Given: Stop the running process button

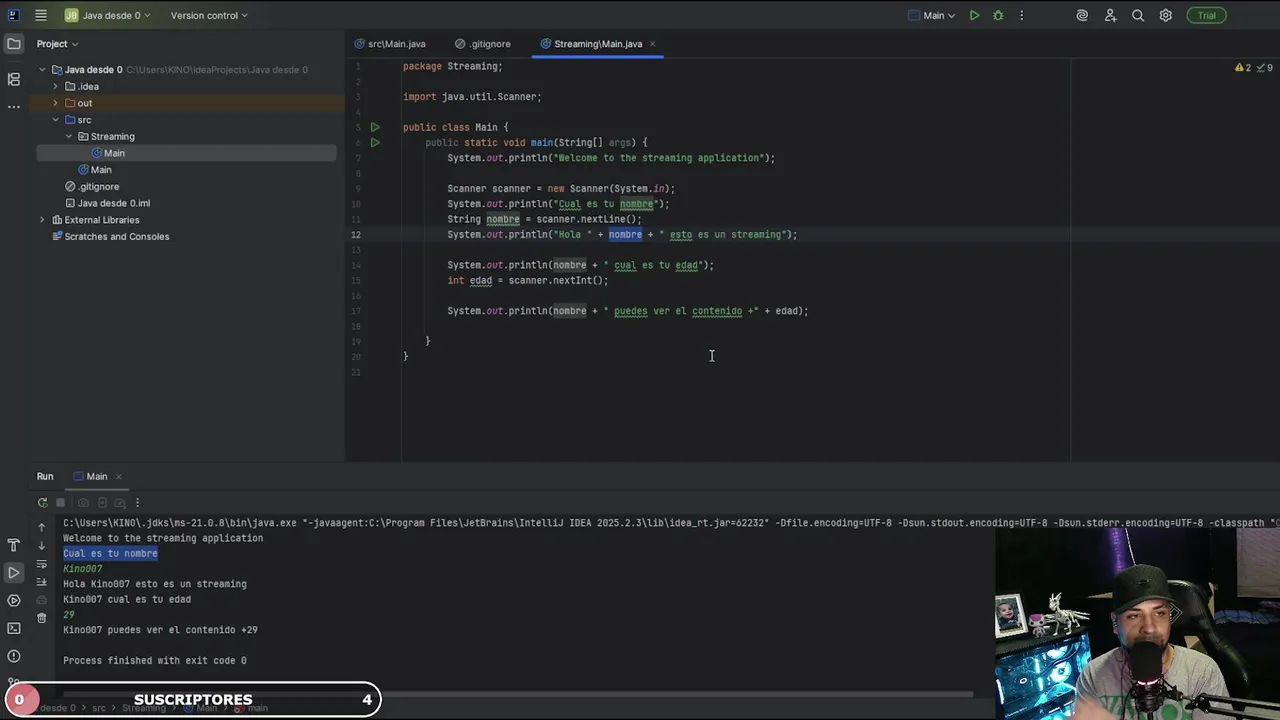Looking at the screenshot, I should click(x=61, y=503).
